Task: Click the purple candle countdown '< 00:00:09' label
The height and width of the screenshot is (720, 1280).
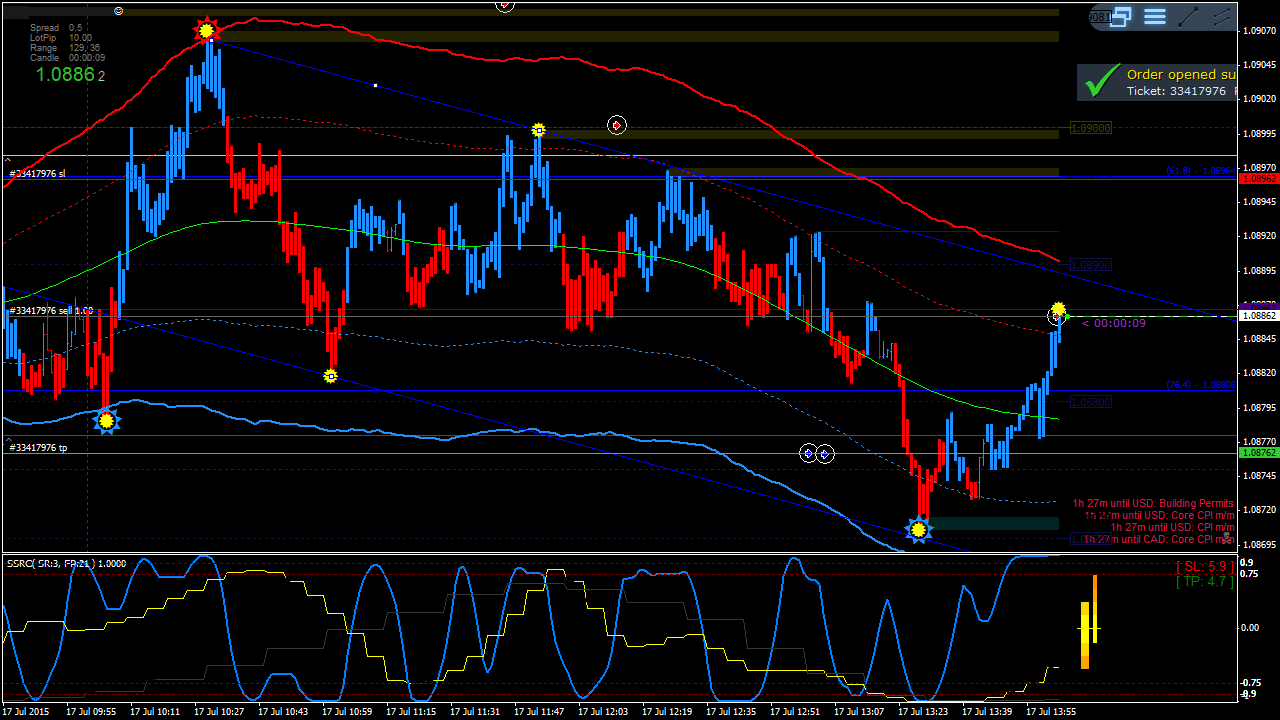Action: click(1113, 323)
